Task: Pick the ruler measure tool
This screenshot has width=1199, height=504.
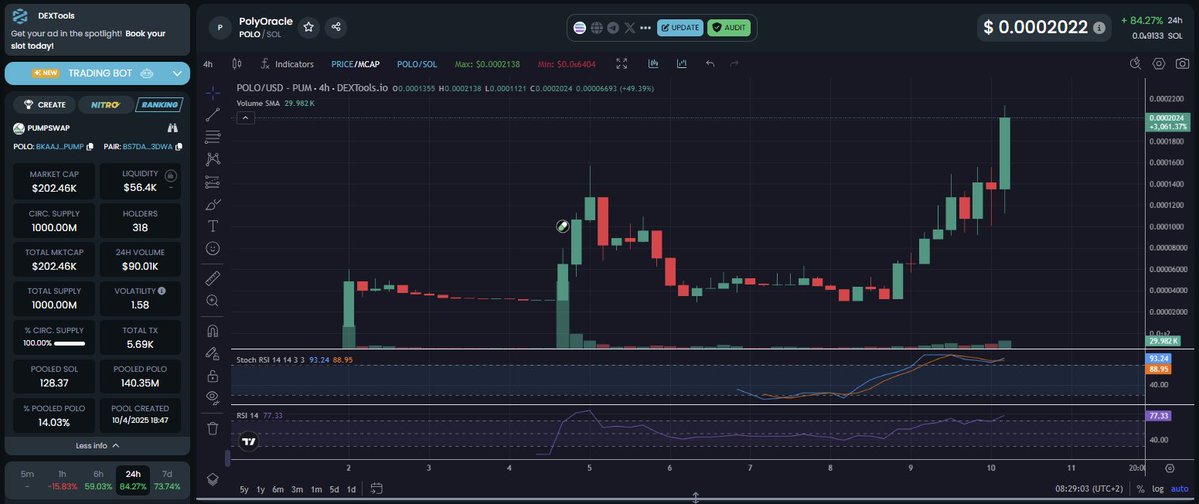Action: click(212, 277)
